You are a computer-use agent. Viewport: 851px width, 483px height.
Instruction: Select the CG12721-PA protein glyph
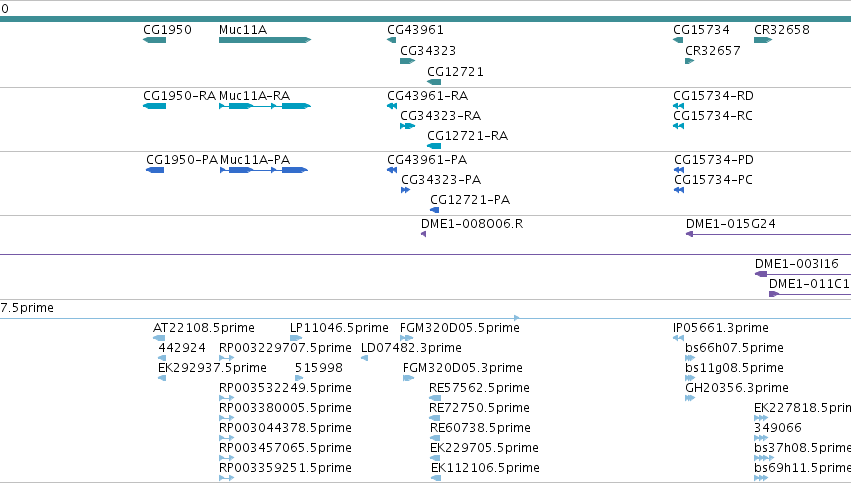434,210
